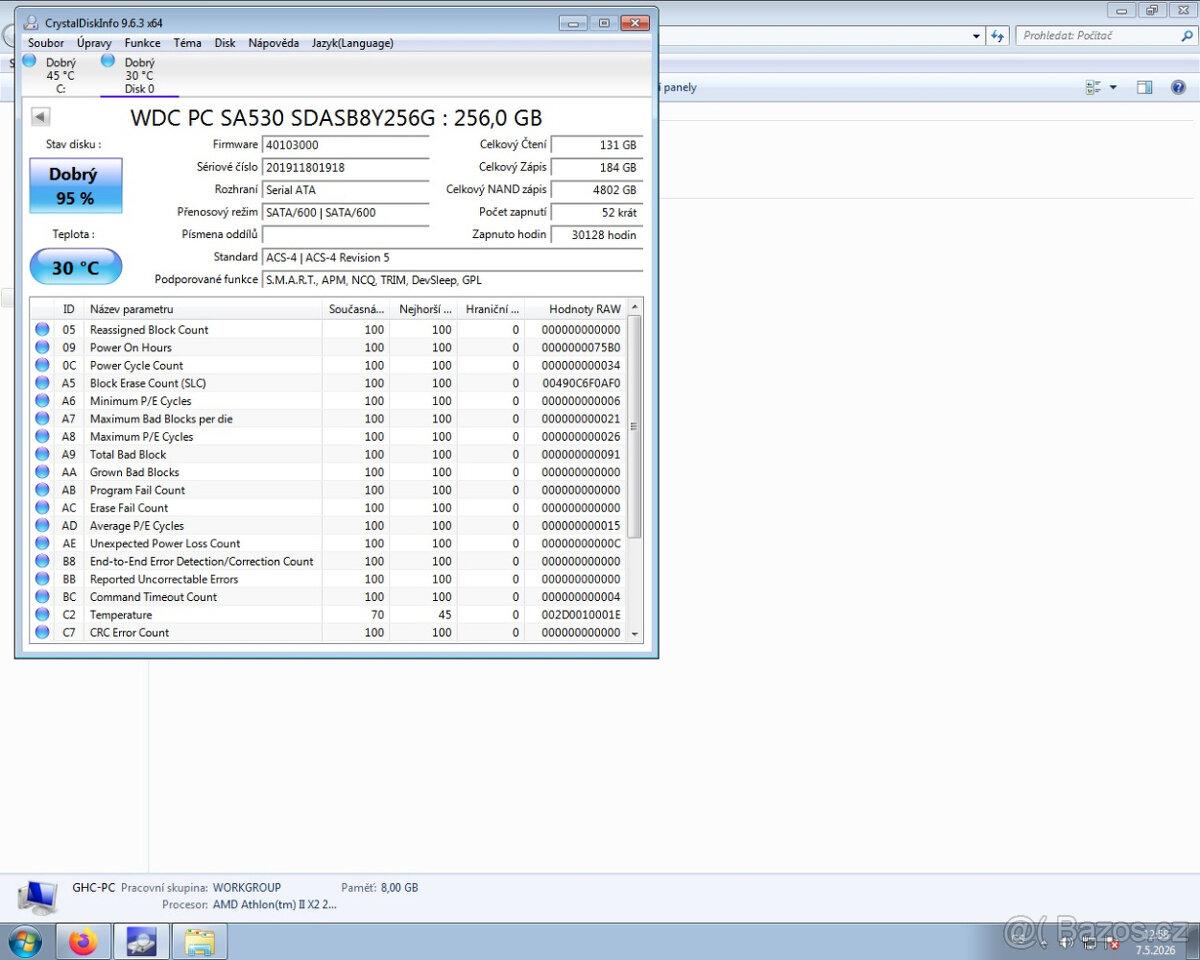1200x960 pixels.
Task: Click scroll-down arrow of SMART table
Action: coord(635,633)
